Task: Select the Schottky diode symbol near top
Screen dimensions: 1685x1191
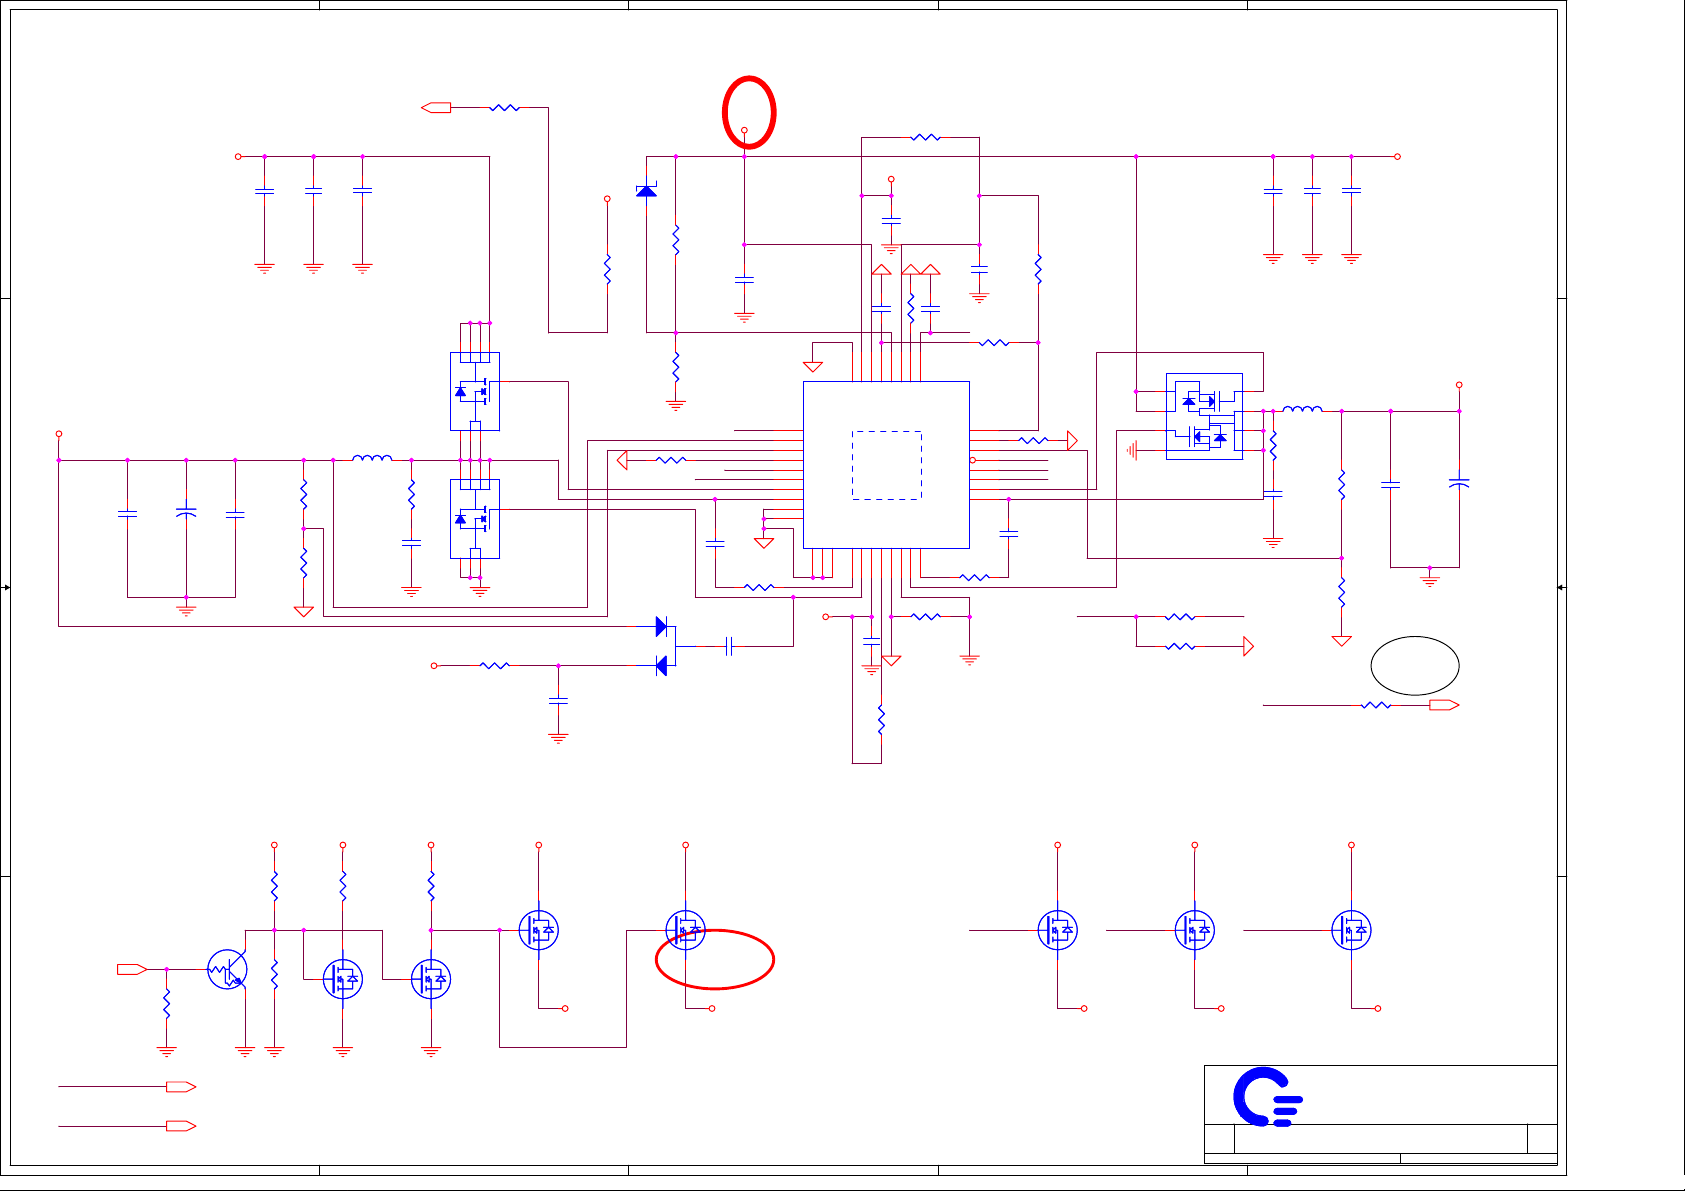Action: (x=647, y=189)
